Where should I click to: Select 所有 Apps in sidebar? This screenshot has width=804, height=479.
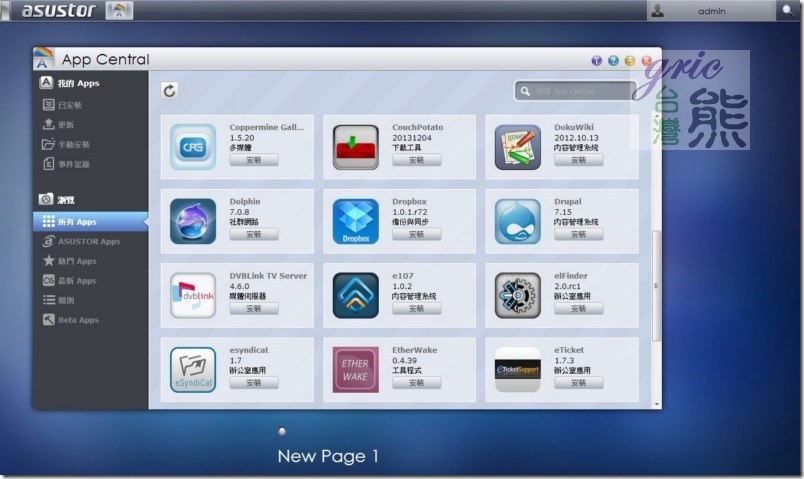pyautogui.click(x=91, y=222)
